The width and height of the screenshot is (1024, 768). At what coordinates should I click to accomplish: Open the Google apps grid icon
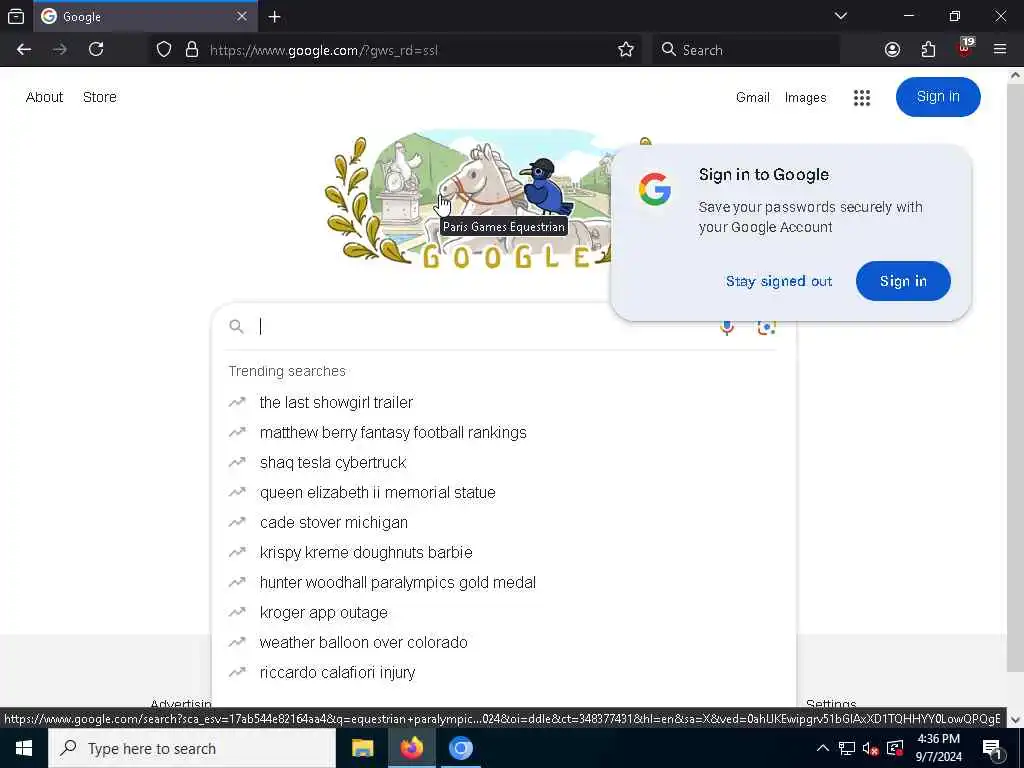point(861,97)
